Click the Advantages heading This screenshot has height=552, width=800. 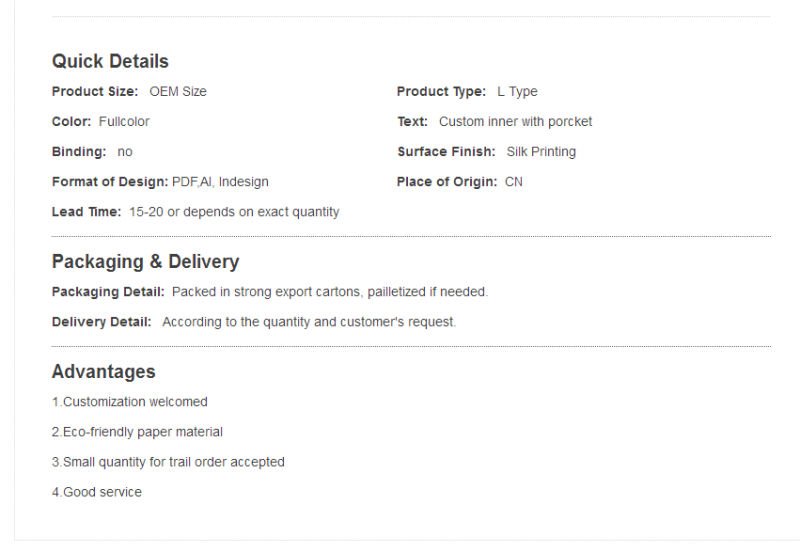(x=104, y=371)
